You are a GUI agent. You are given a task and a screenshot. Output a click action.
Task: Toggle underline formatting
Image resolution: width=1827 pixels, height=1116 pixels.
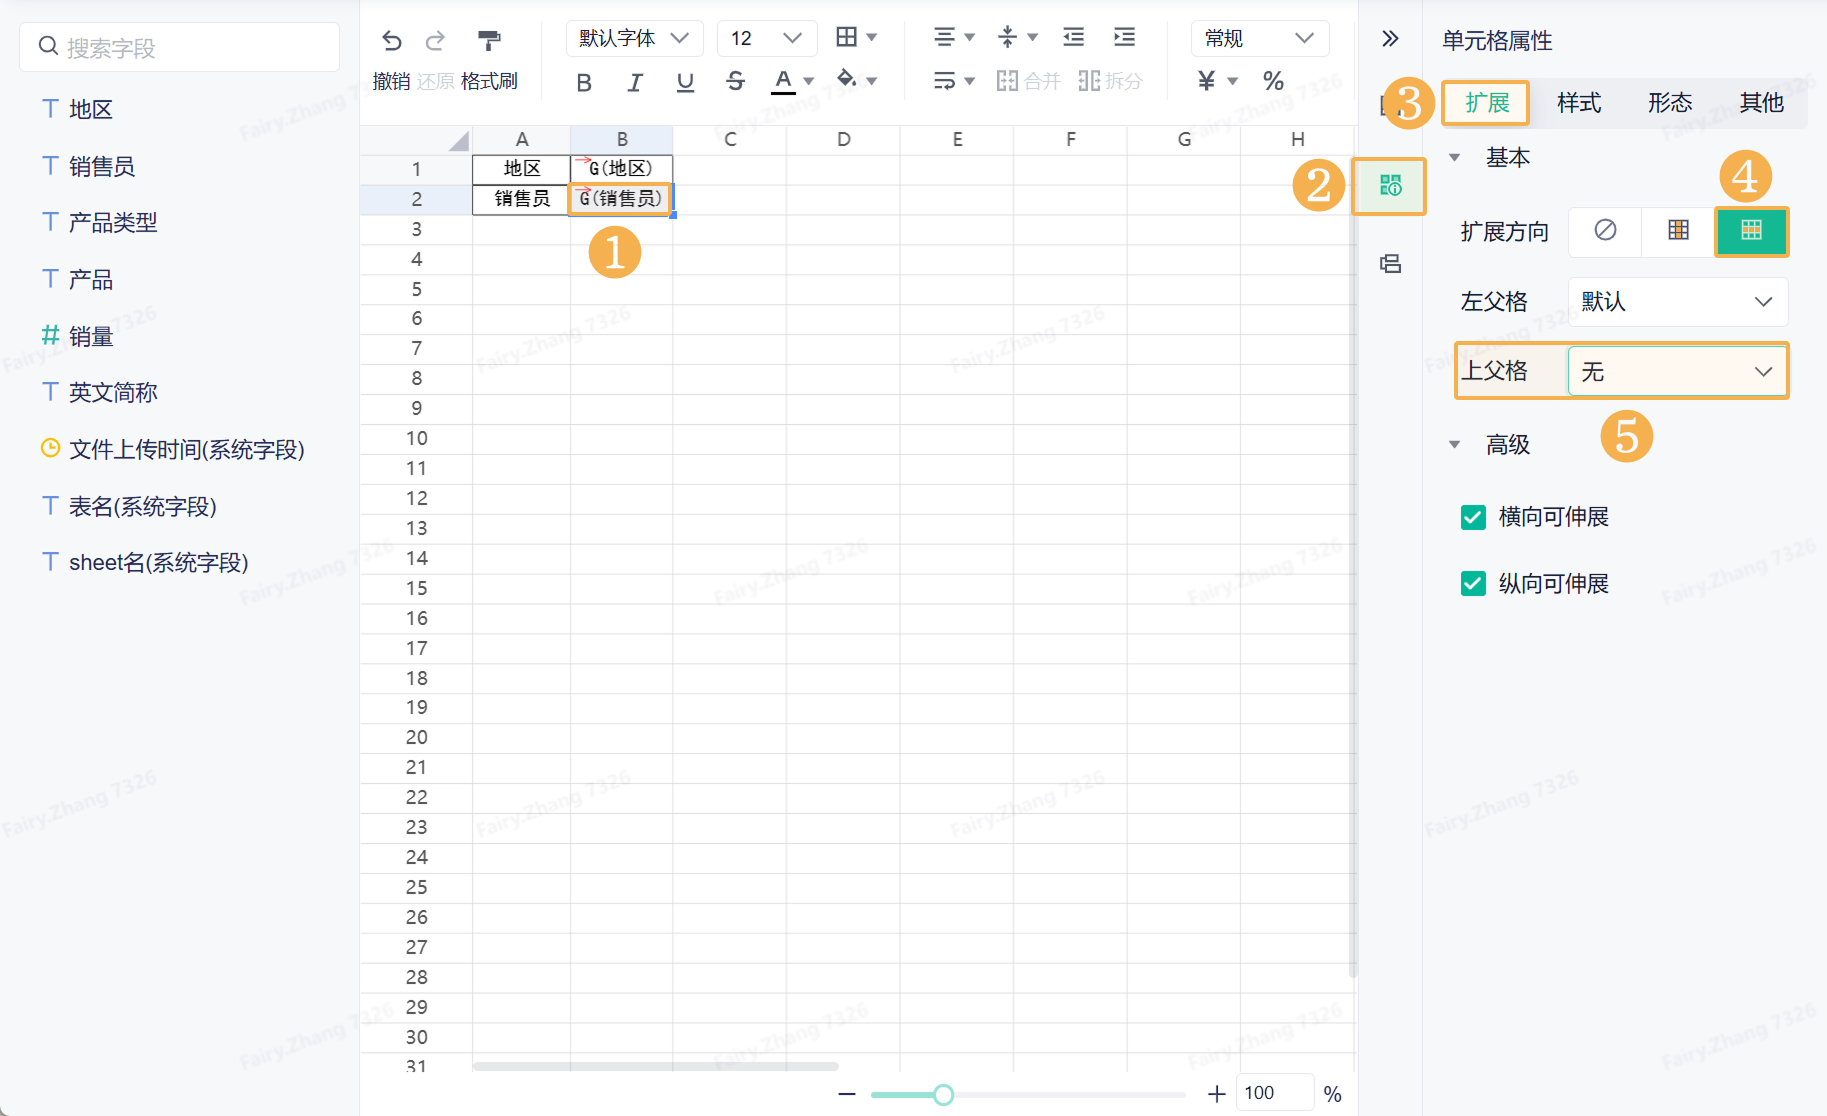point(685,82)
